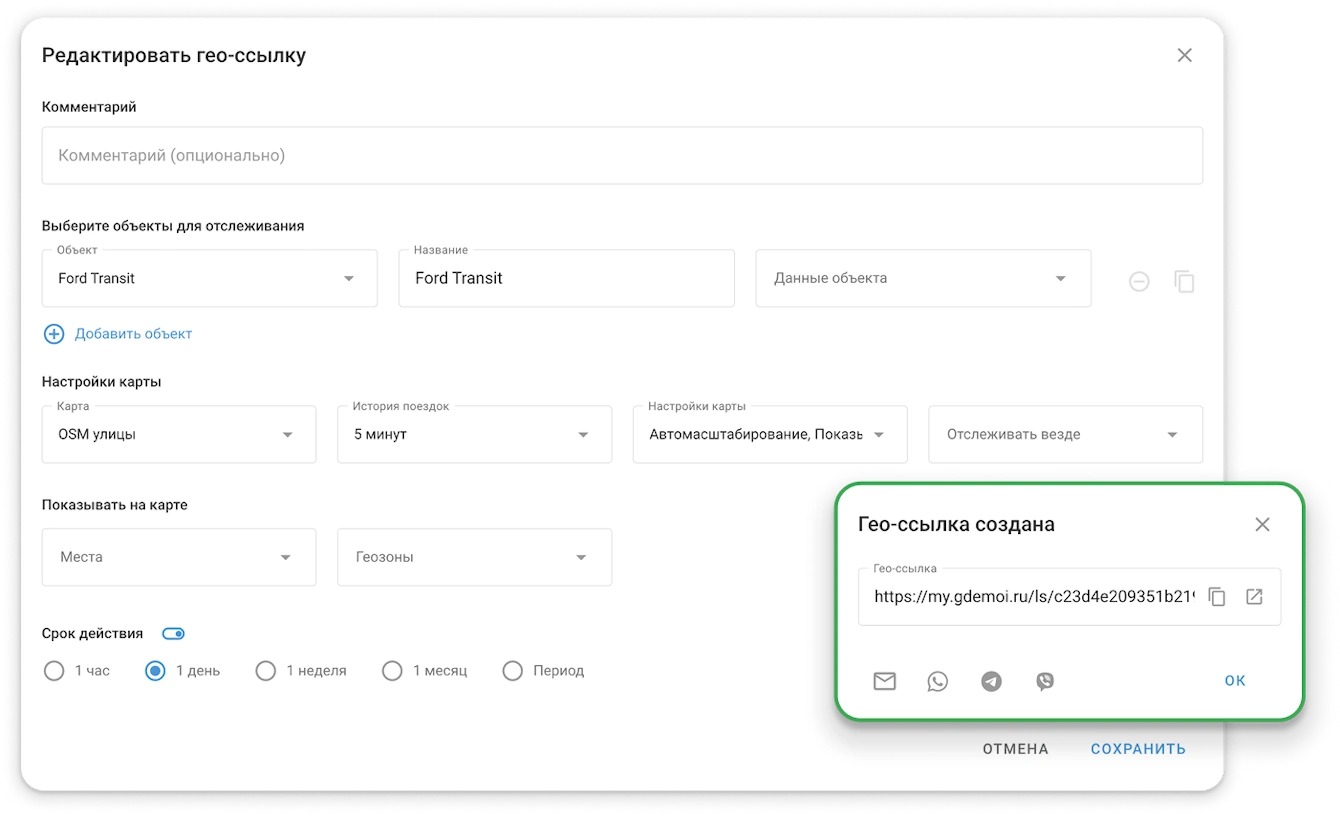Image resolution: width=1340 pixels, height=816 pixels.
Task: Open the Данные объекта dropdown
Action: [x=923, y=278]
